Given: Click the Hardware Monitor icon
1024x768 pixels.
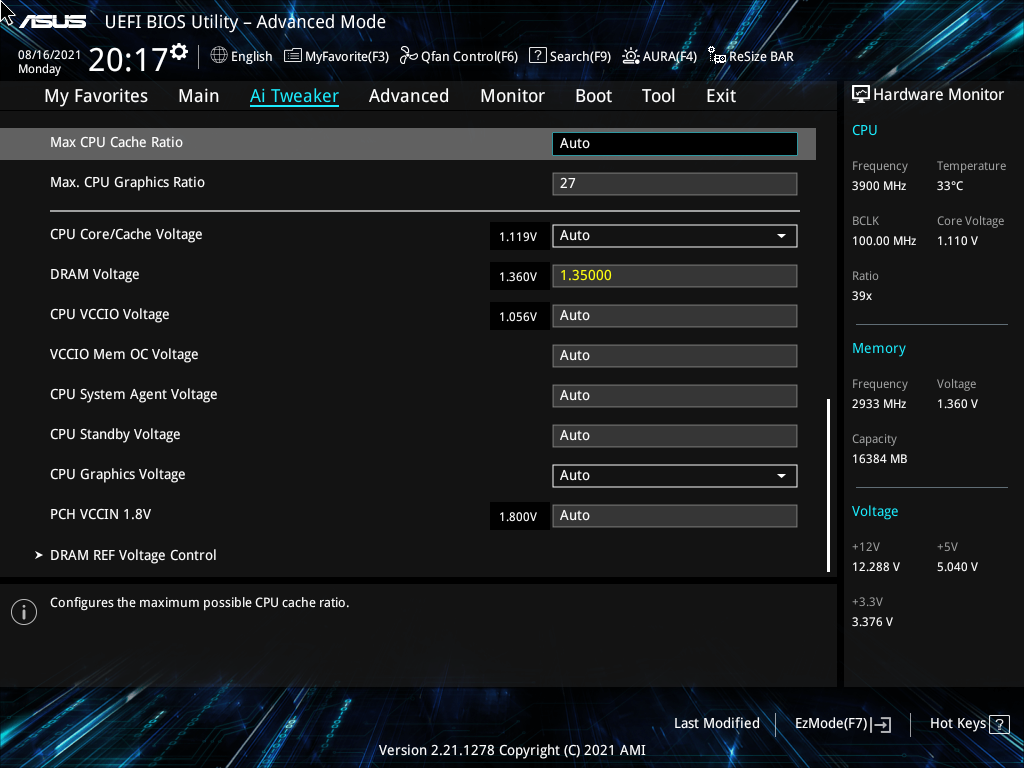Looking at the screenshot, I should click(861, 95).
